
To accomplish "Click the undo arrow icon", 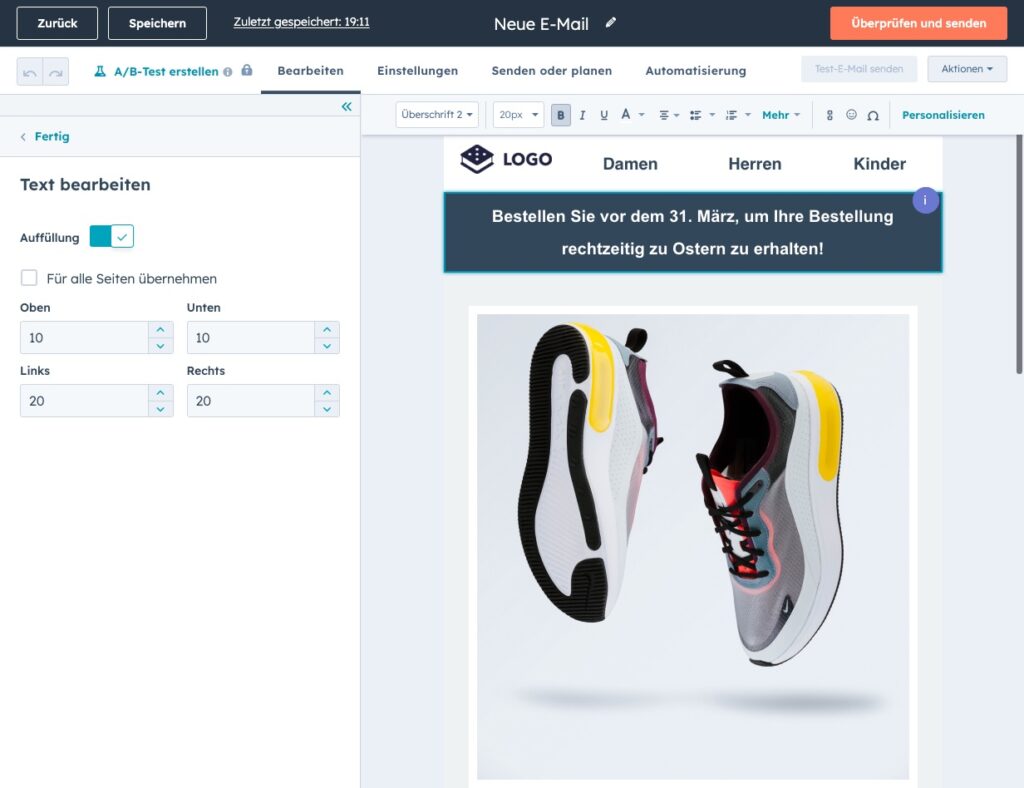I will (30, 72).
